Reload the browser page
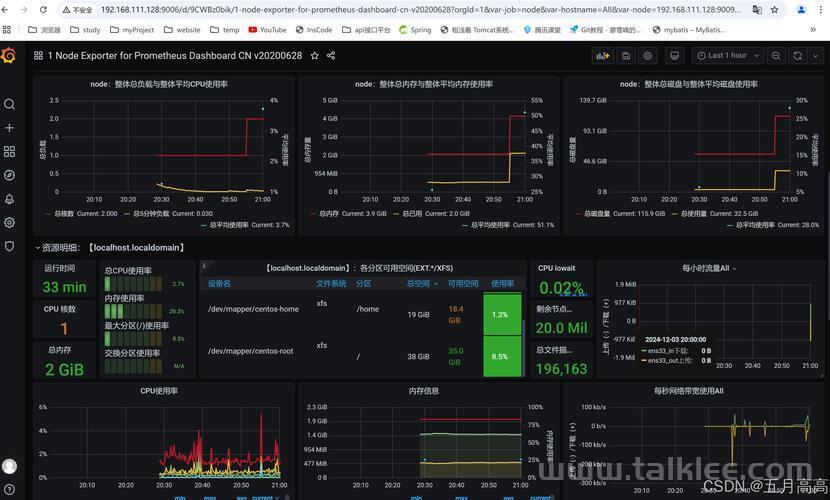The width and height of the screenshot is (830, 500). 43,10
